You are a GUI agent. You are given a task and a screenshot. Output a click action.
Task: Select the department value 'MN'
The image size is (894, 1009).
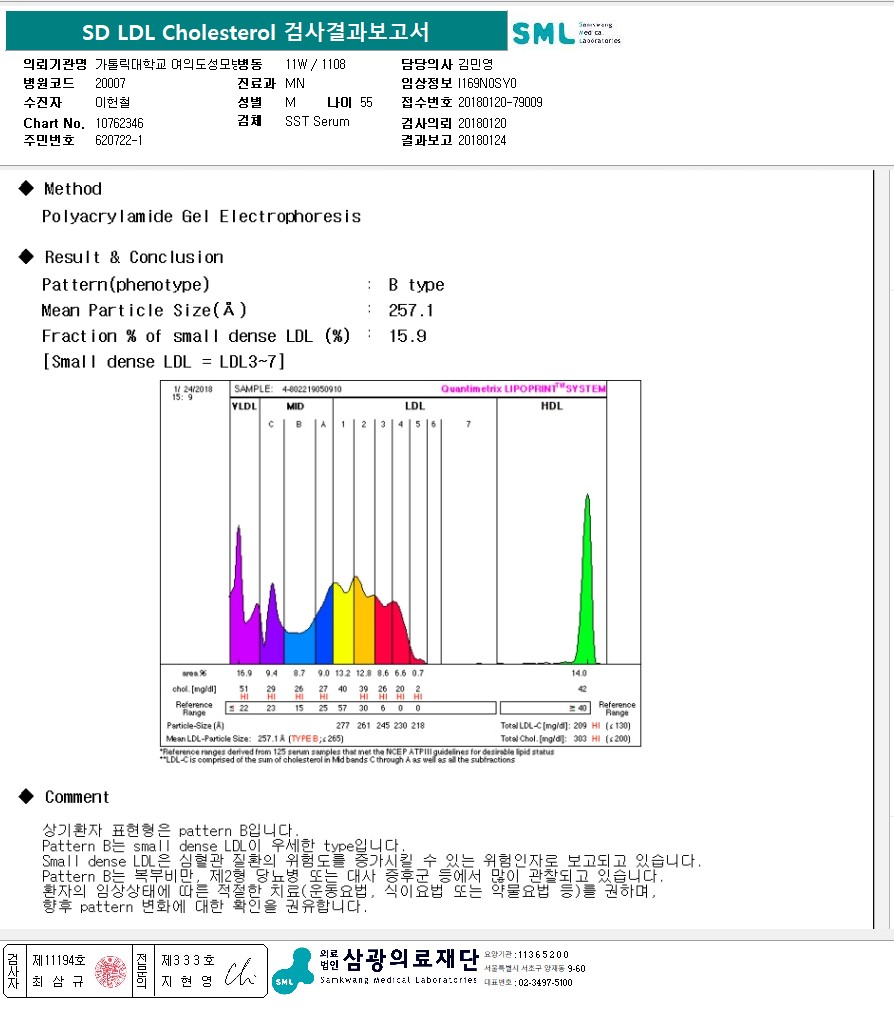click(295, 83)
